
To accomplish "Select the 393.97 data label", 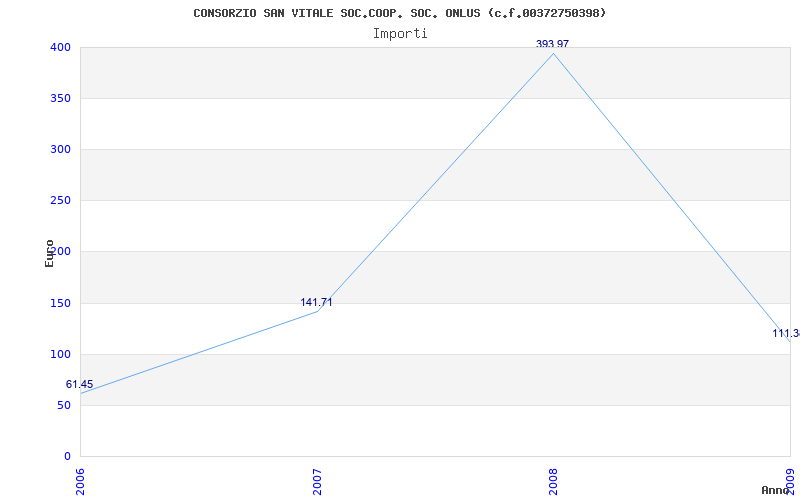I will (552, 44).
